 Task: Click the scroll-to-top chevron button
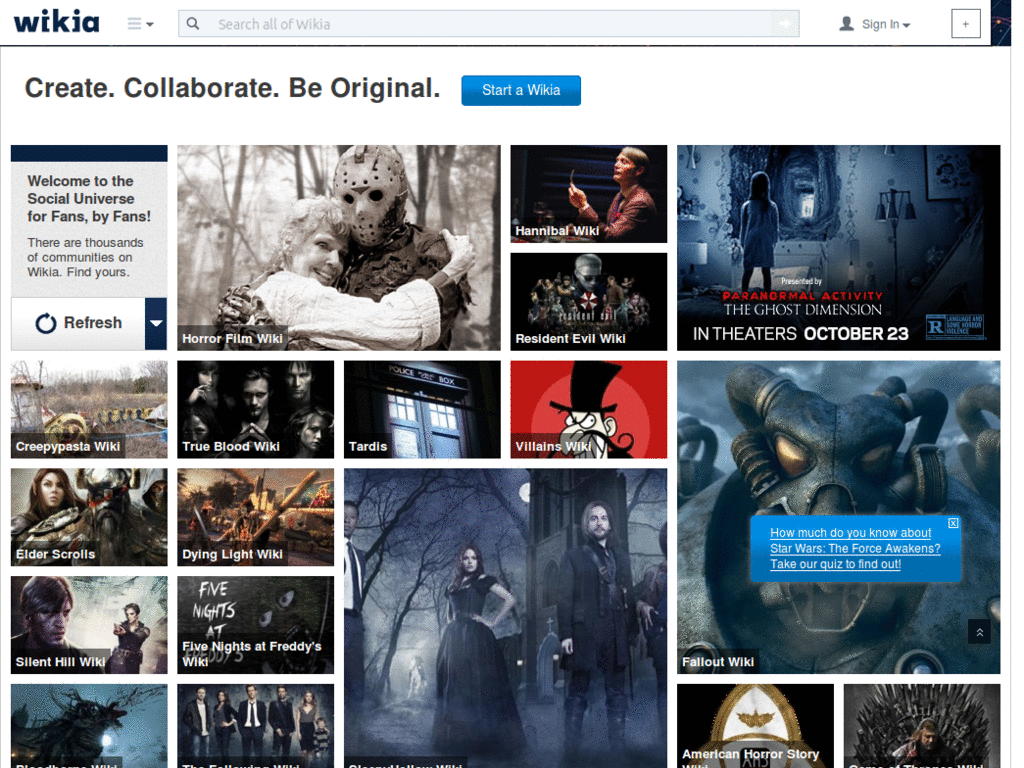pyautogui.click(x=979, y=632)
